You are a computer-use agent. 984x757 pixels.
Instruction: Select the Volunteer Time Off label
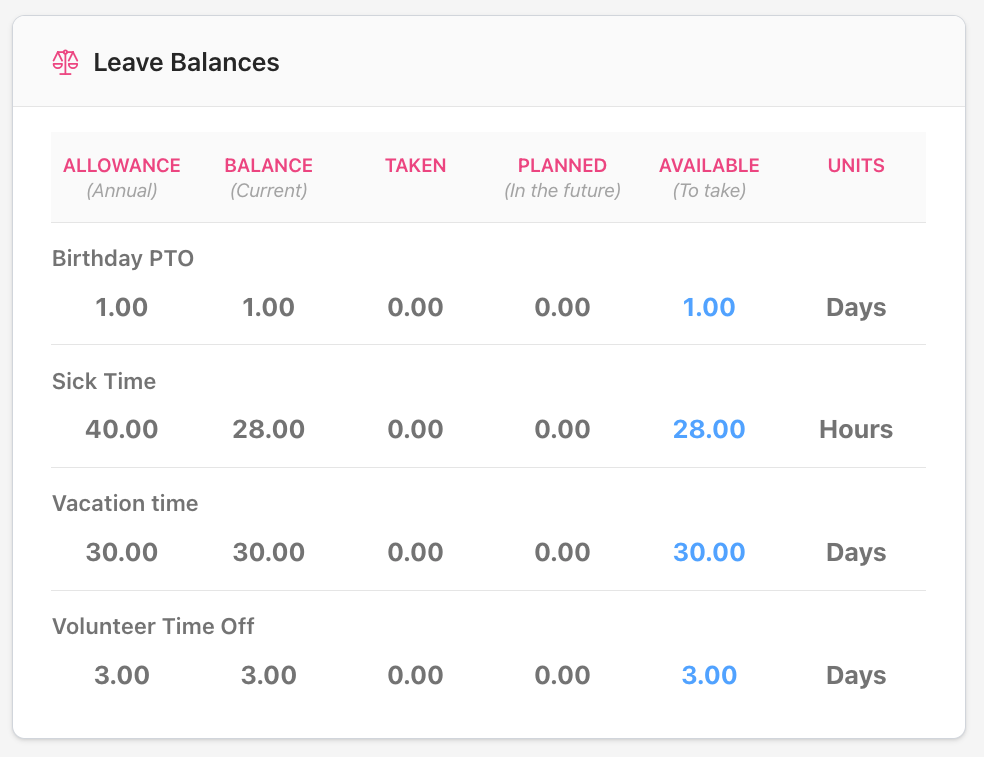(153, 626)
